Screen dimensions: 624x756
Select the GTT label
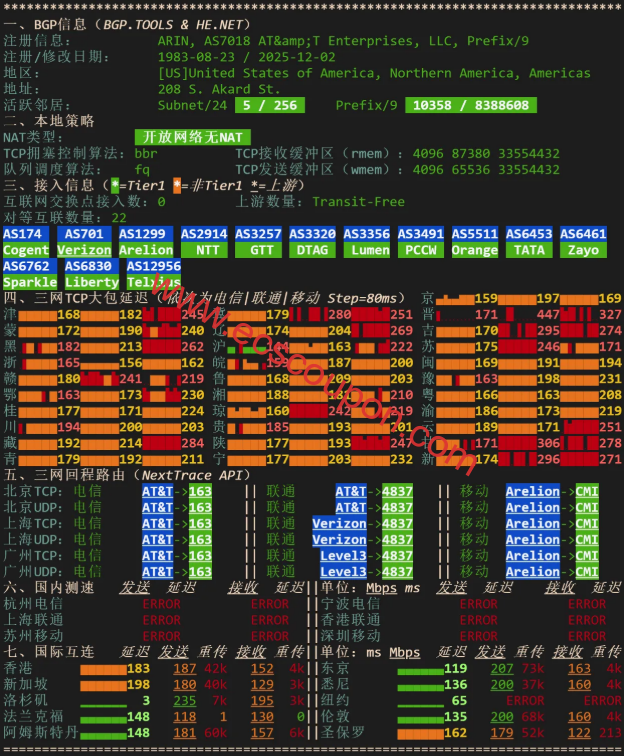tap(258, 250)
